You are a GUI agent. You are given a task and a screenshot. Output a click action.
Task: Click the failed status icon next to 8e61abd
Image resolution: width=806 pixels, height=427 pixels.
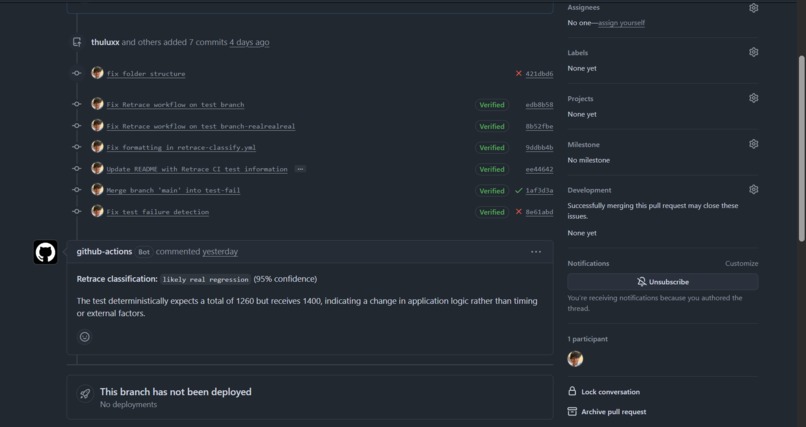518,212
